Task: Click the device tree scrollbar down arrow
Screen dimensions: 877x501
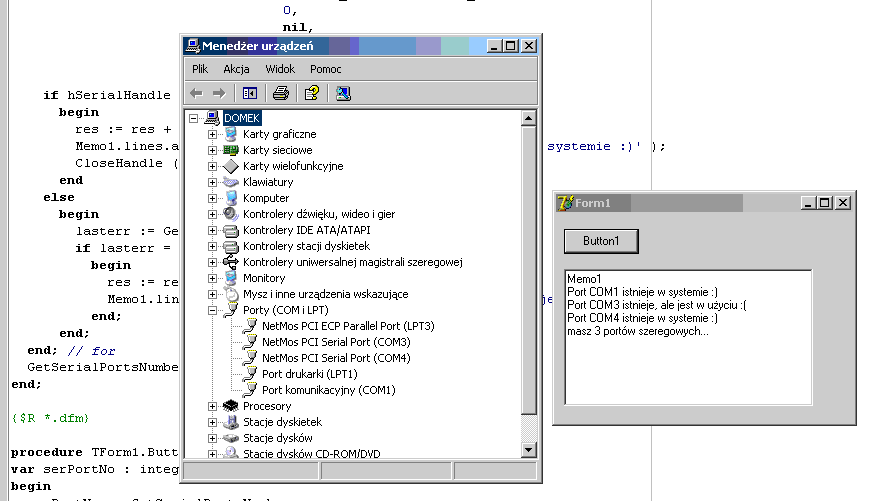Action: [x=529, y=451]
